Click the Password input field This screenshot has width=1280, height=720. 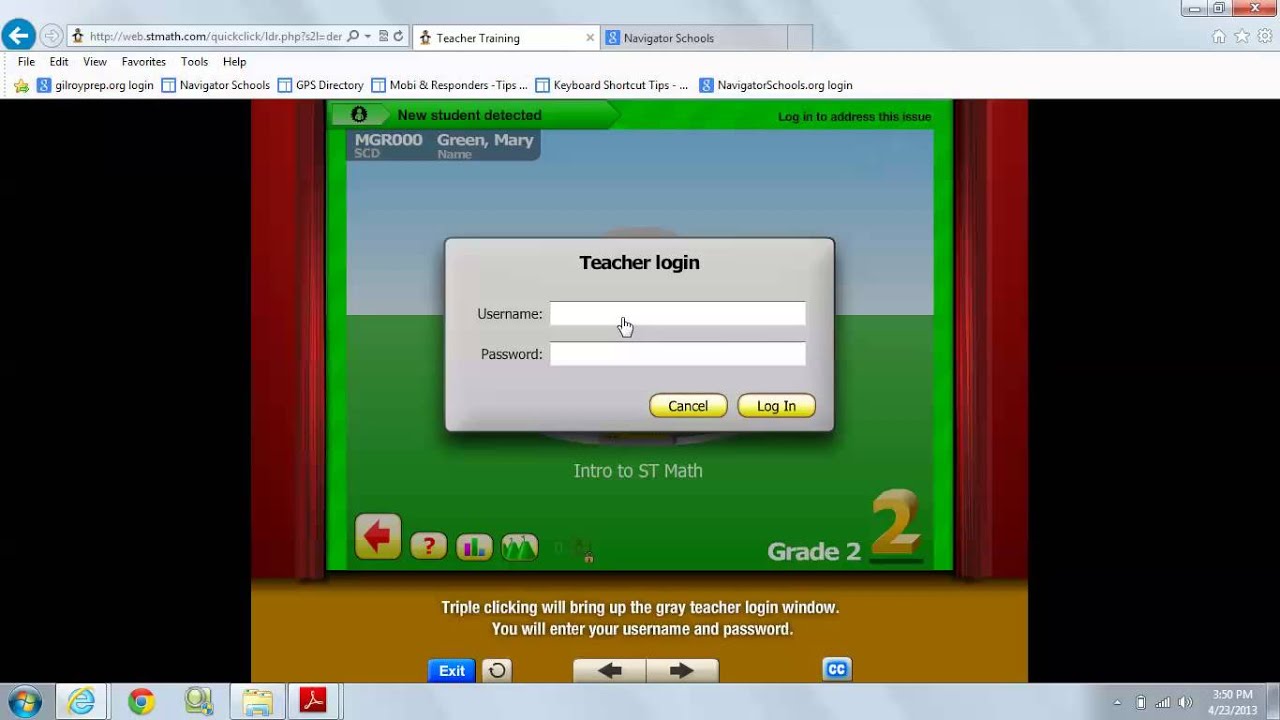coord(677,354)
